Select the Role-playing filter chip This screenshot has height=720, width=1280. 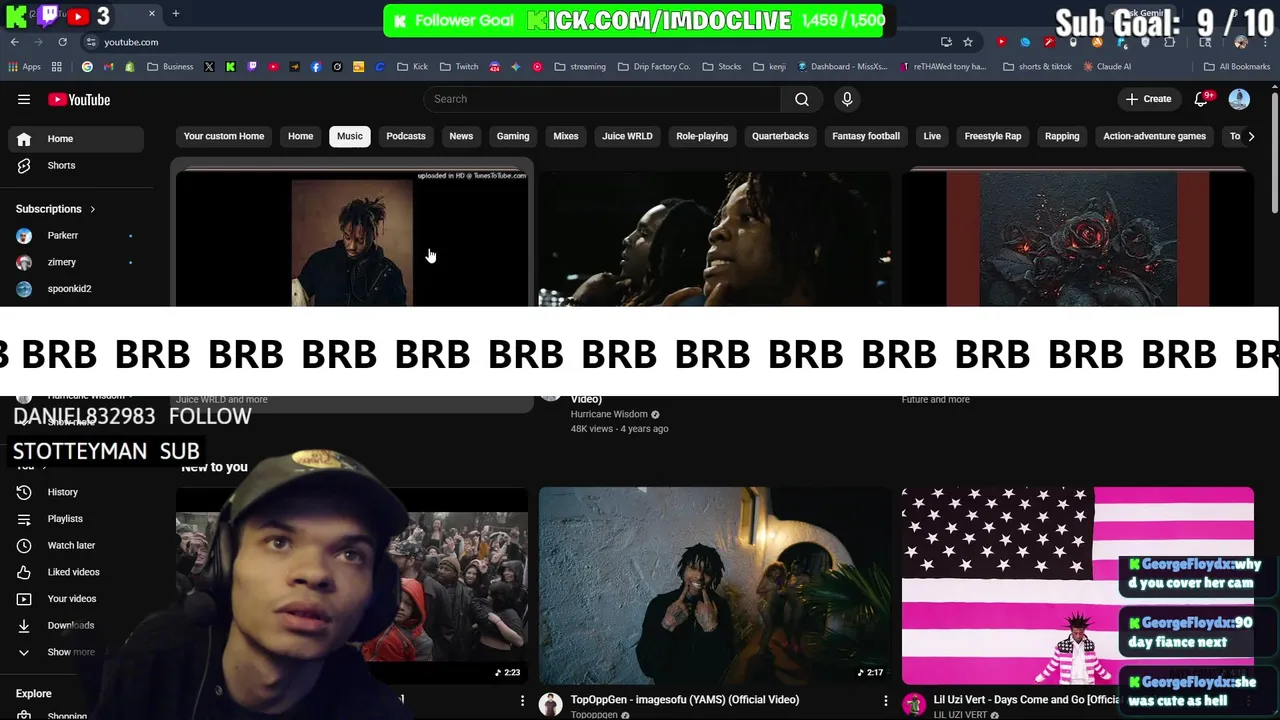702,136
